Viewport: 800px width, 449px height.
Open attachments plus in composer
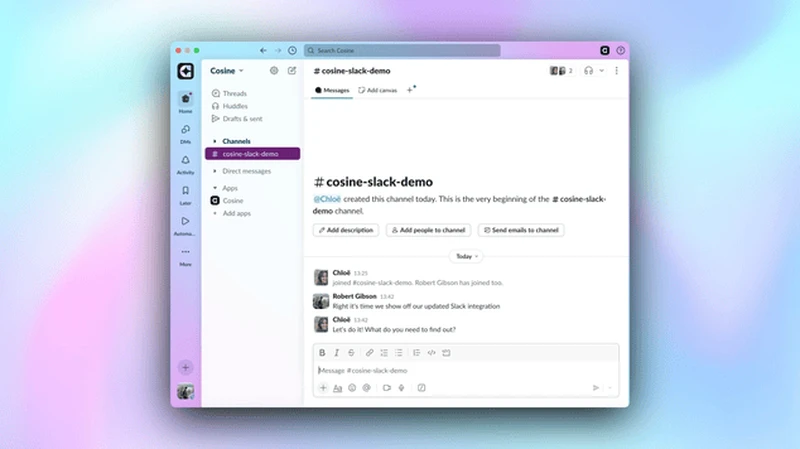tap(323, 388)
